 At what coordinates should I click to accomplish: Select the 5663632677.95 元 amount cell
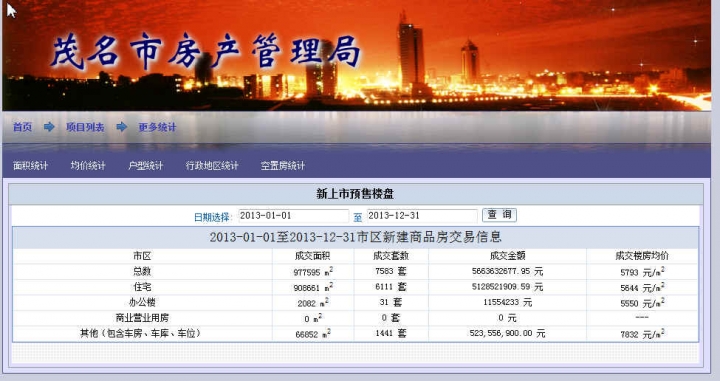507,271
